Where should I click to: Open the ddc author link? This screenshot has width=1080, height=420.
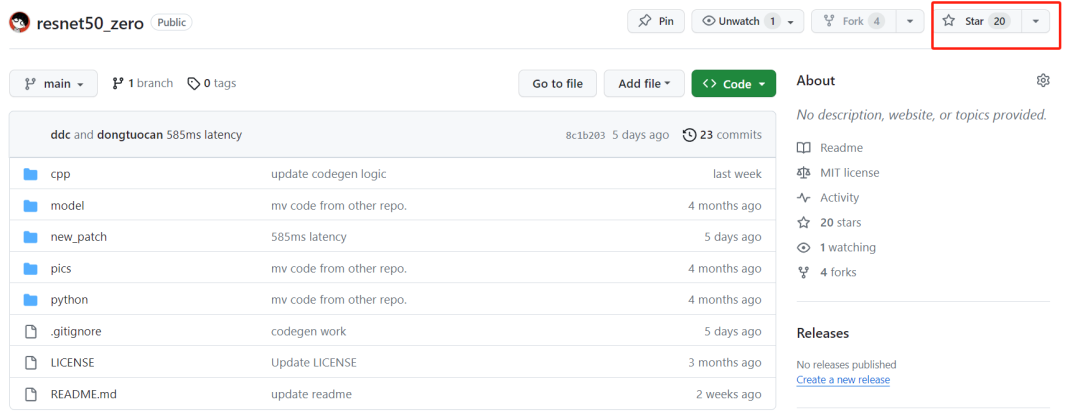click(x=61, y=135)
